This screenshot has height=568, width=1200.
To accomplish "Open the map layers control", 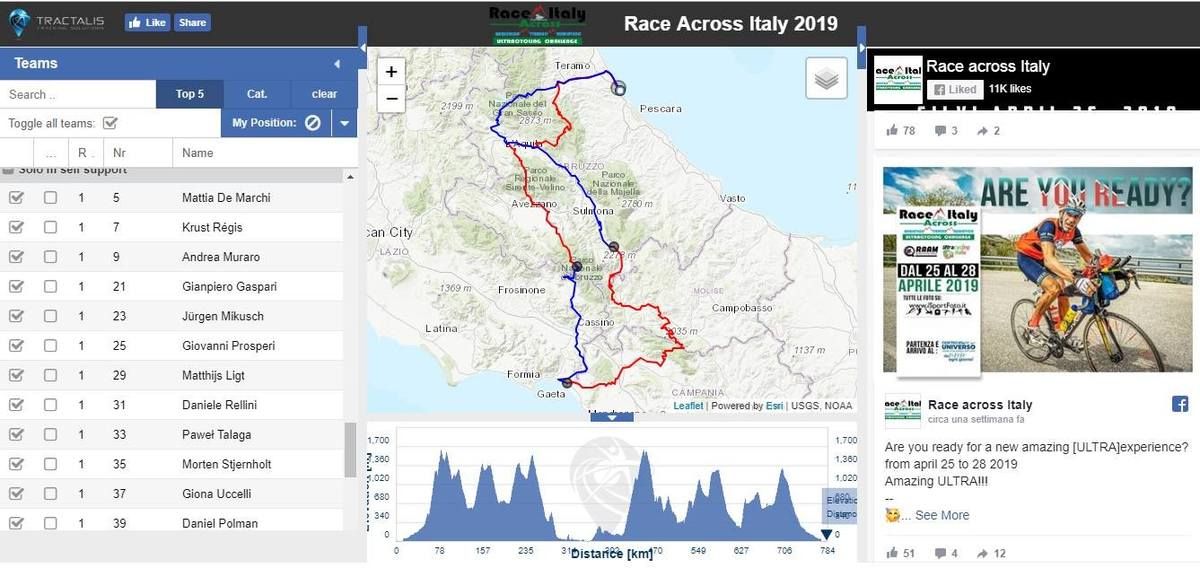I will [x=826, y=78].
